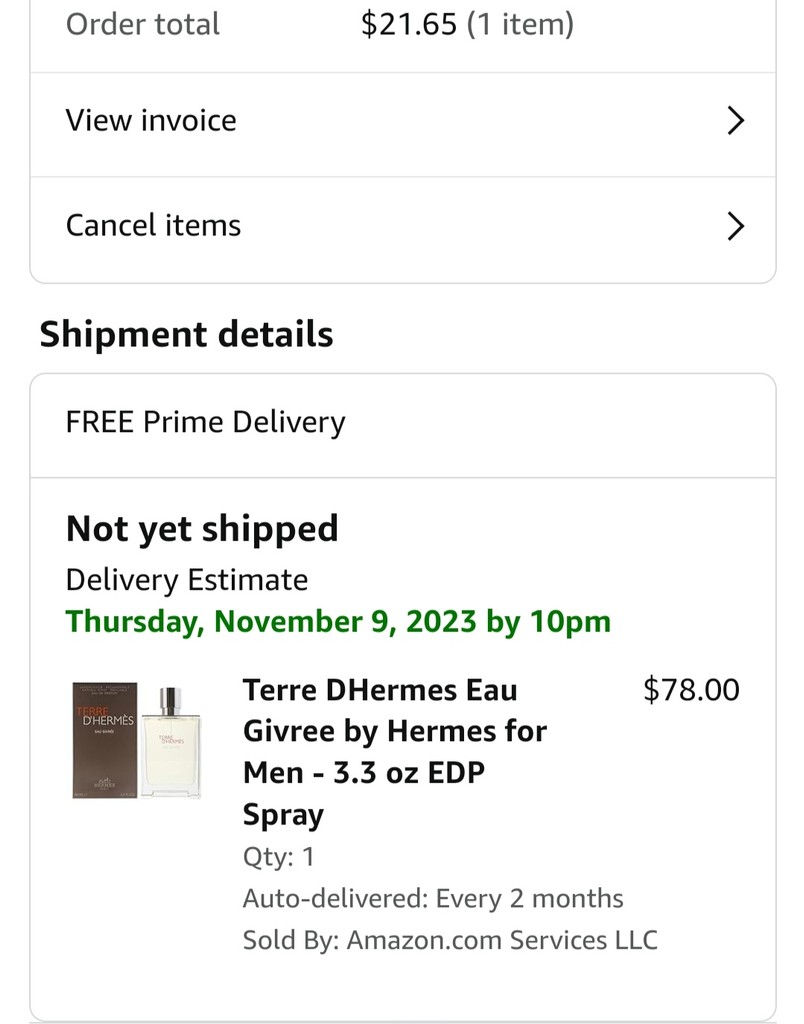The image size is (804, 1024).
Task: Click the Not yet shipped status
Action: (x=202, y=529)
